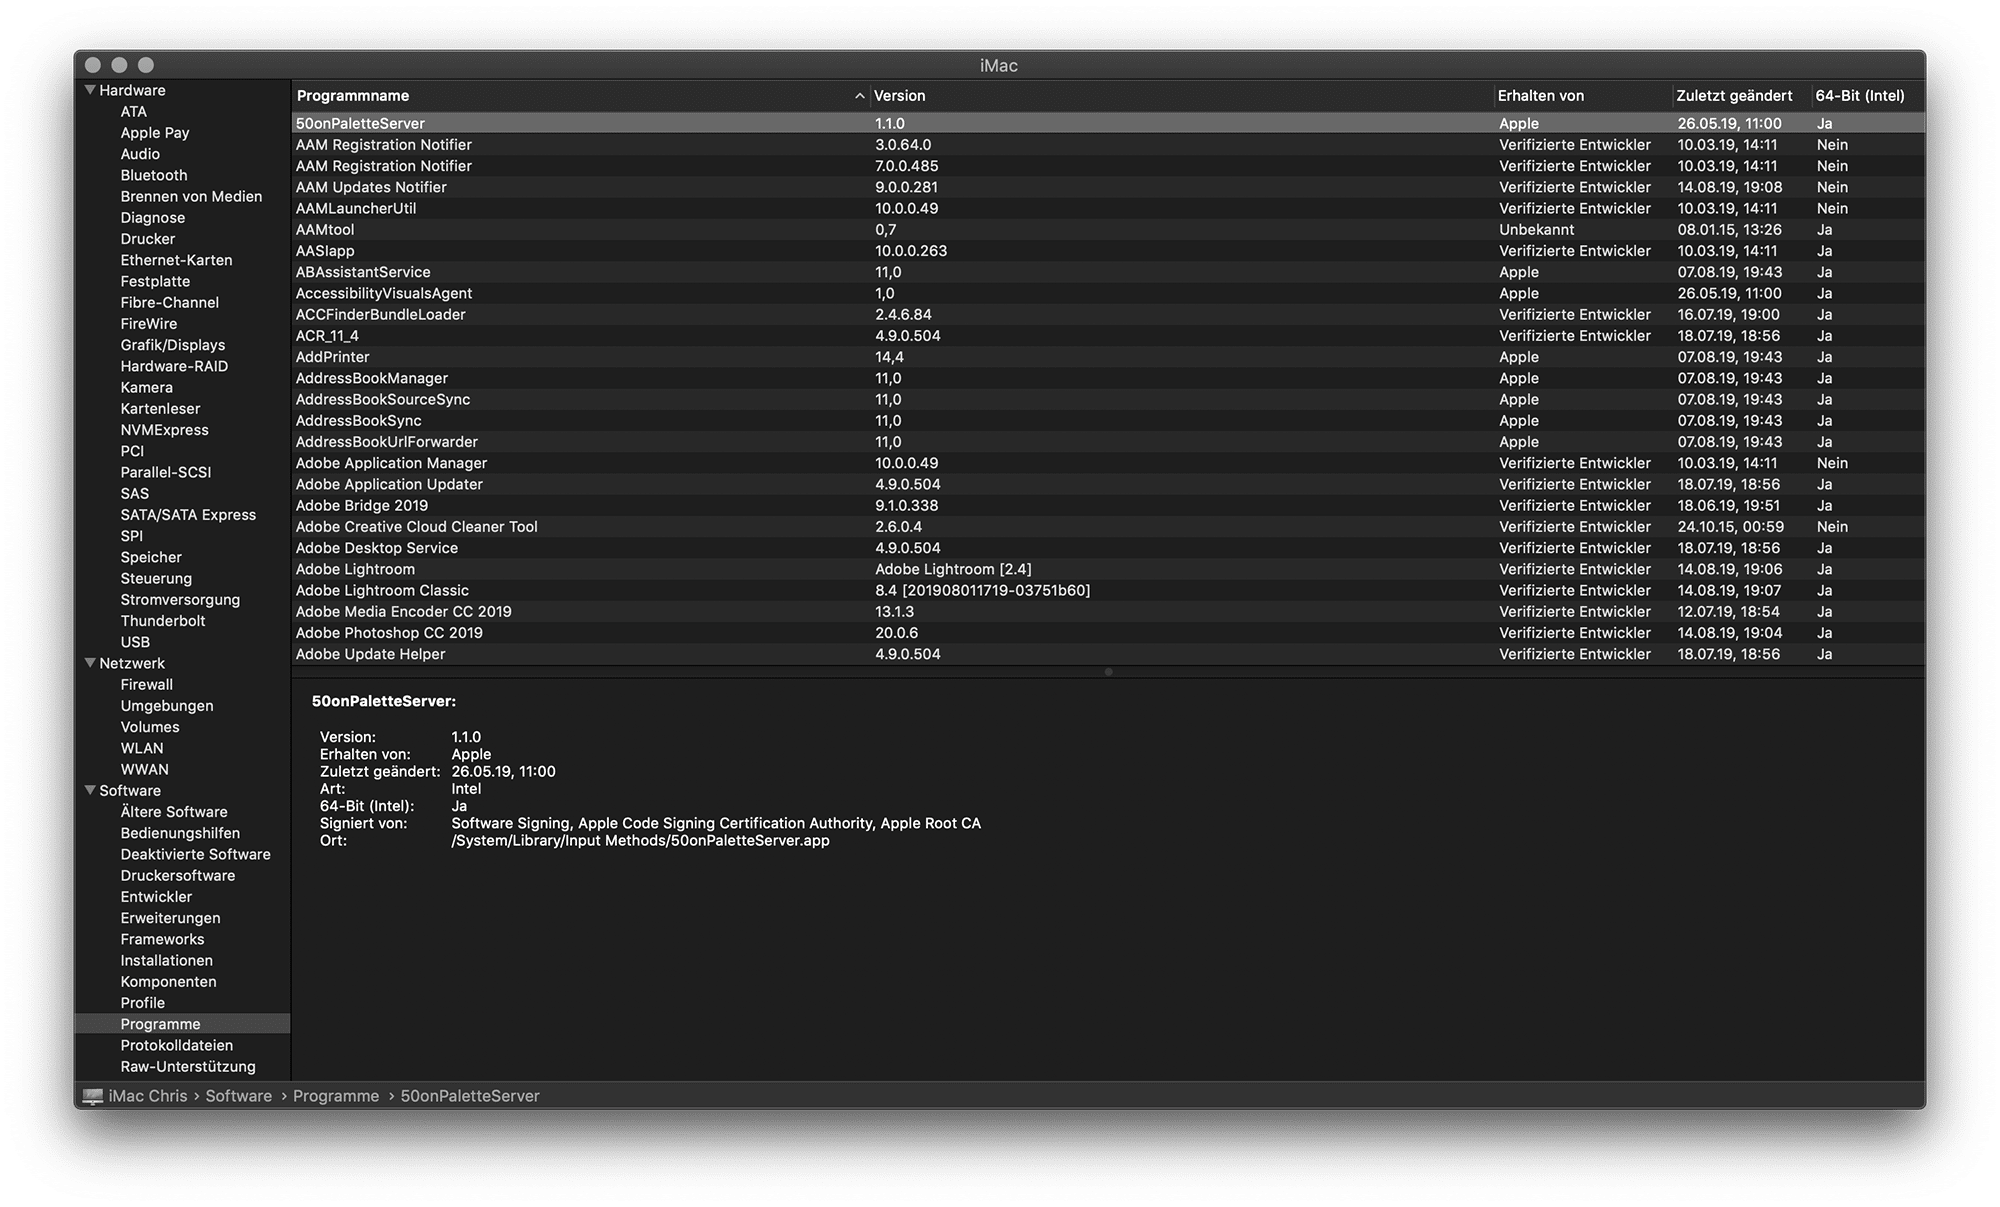Select the Adobe Lightroom Classic row
The height and width of the screenshot is (1207, 2000).
click(382, 590)
